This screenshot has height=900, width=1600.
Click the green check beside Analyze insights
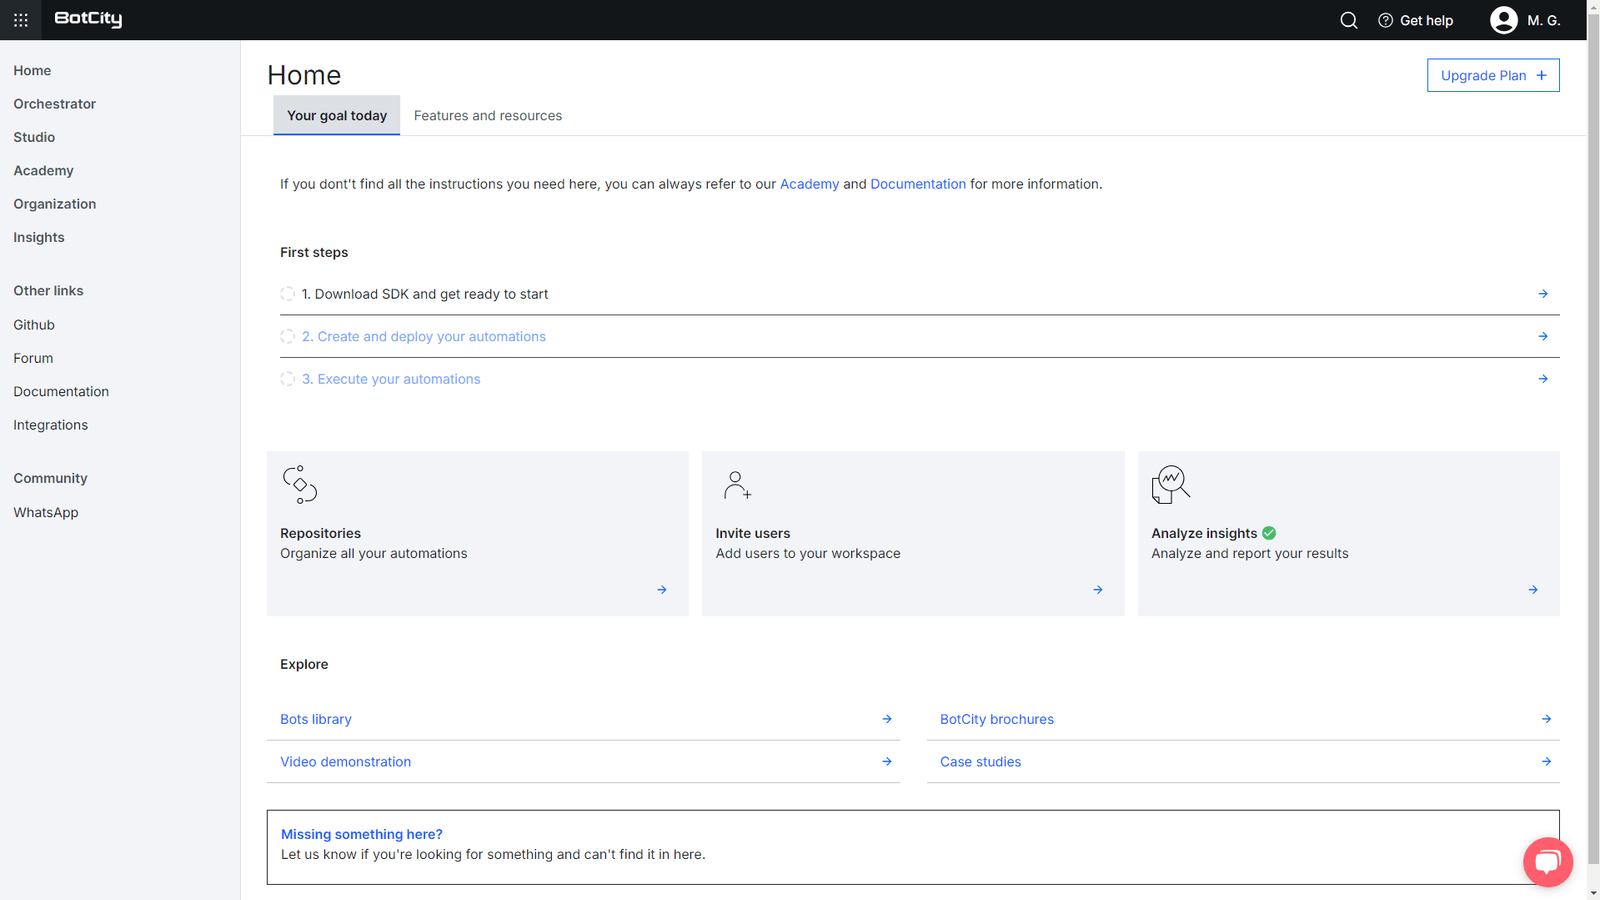(1269, 533)
